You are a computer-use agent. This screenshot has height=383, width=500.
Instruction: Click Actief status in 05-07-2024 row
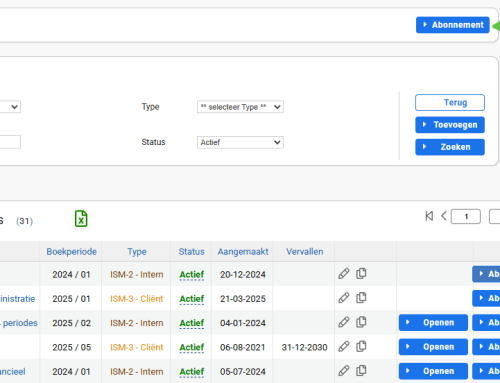coord(192,372)
